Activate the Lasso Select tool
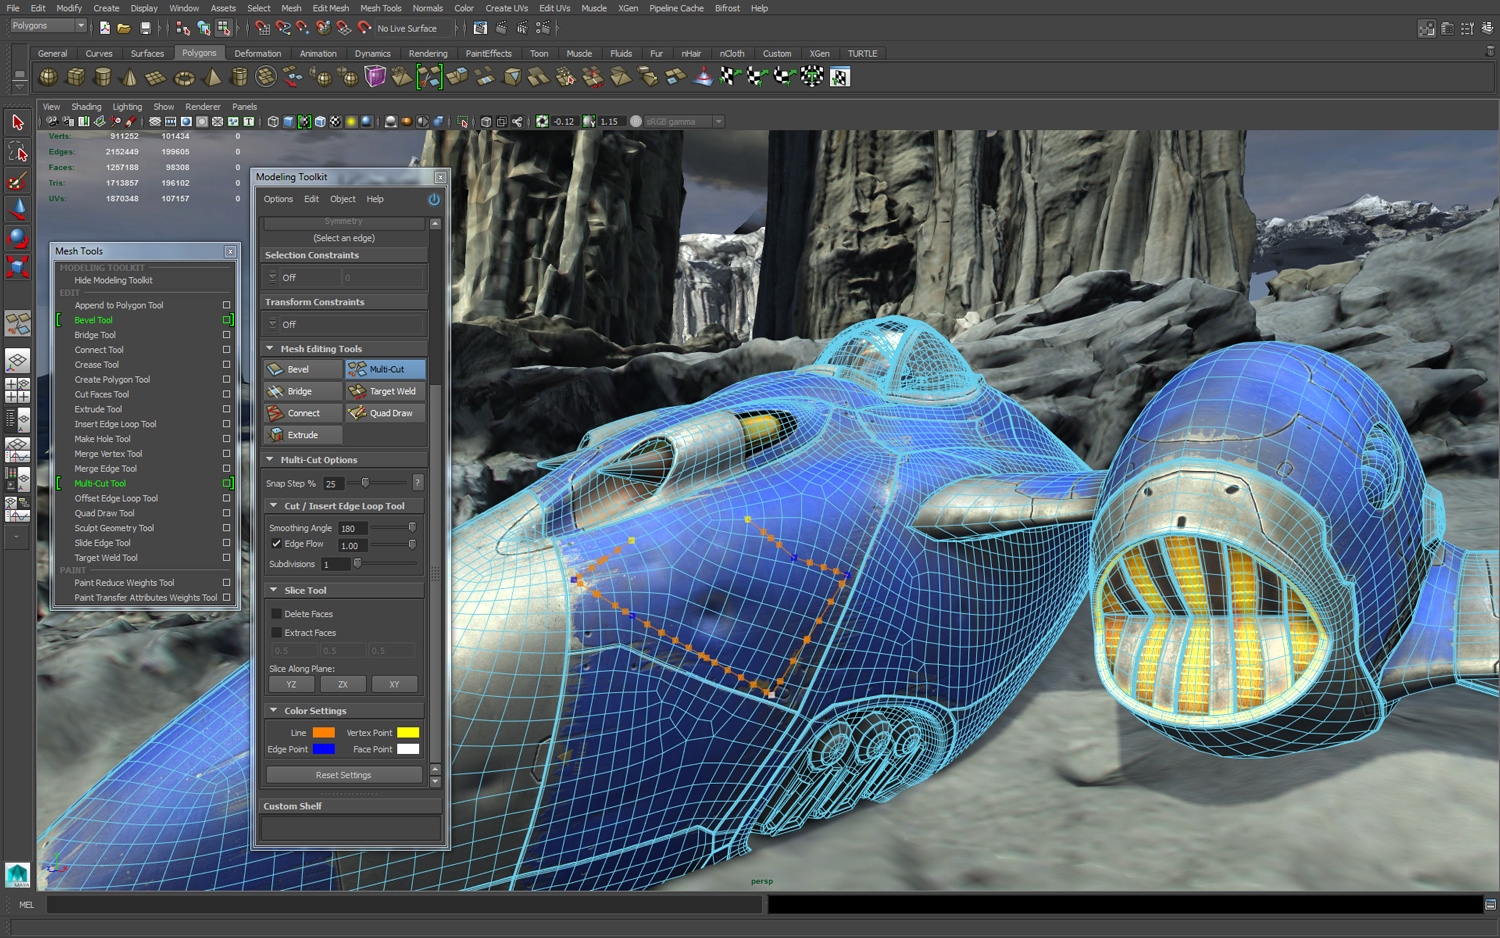The height and width of the screenshot is (938, 1500). (x=17, y=152)
